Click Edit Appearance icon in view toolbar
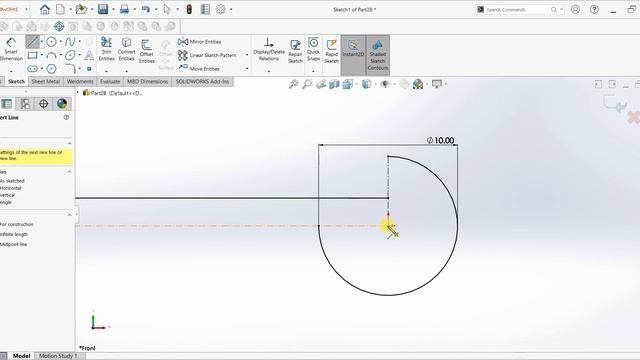 coord(404,84)
